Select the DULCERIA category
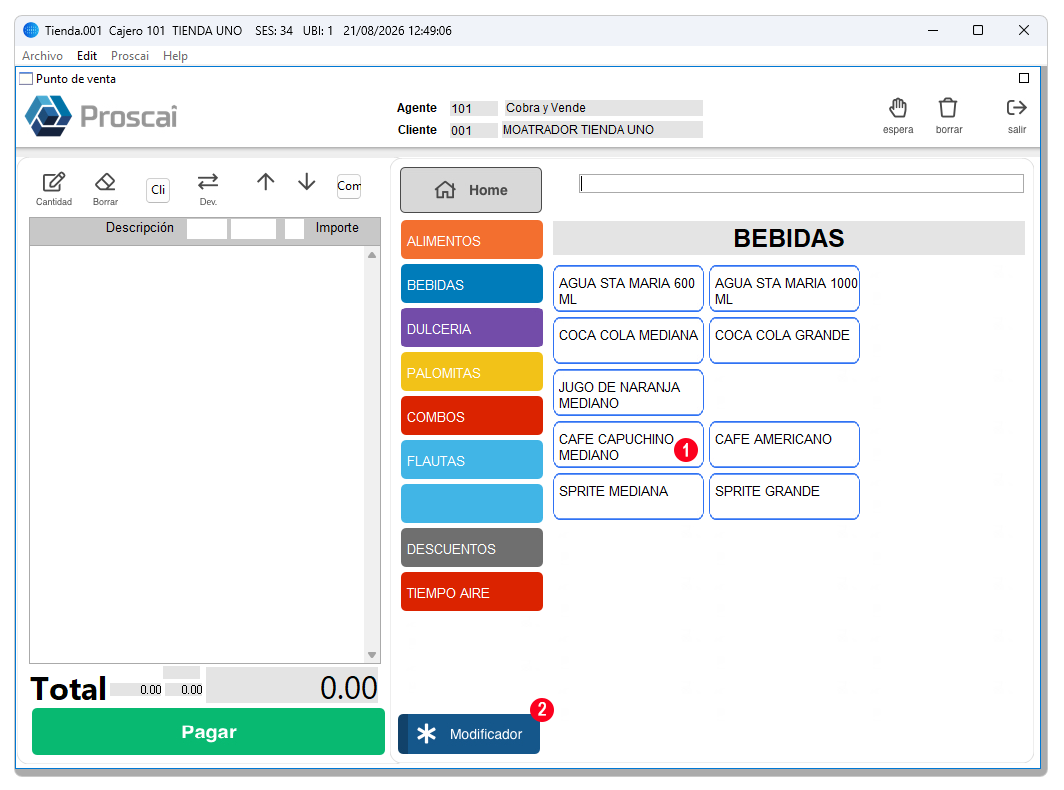The height and width of the screenshot is (790, 1064). [x=472, y=328]
